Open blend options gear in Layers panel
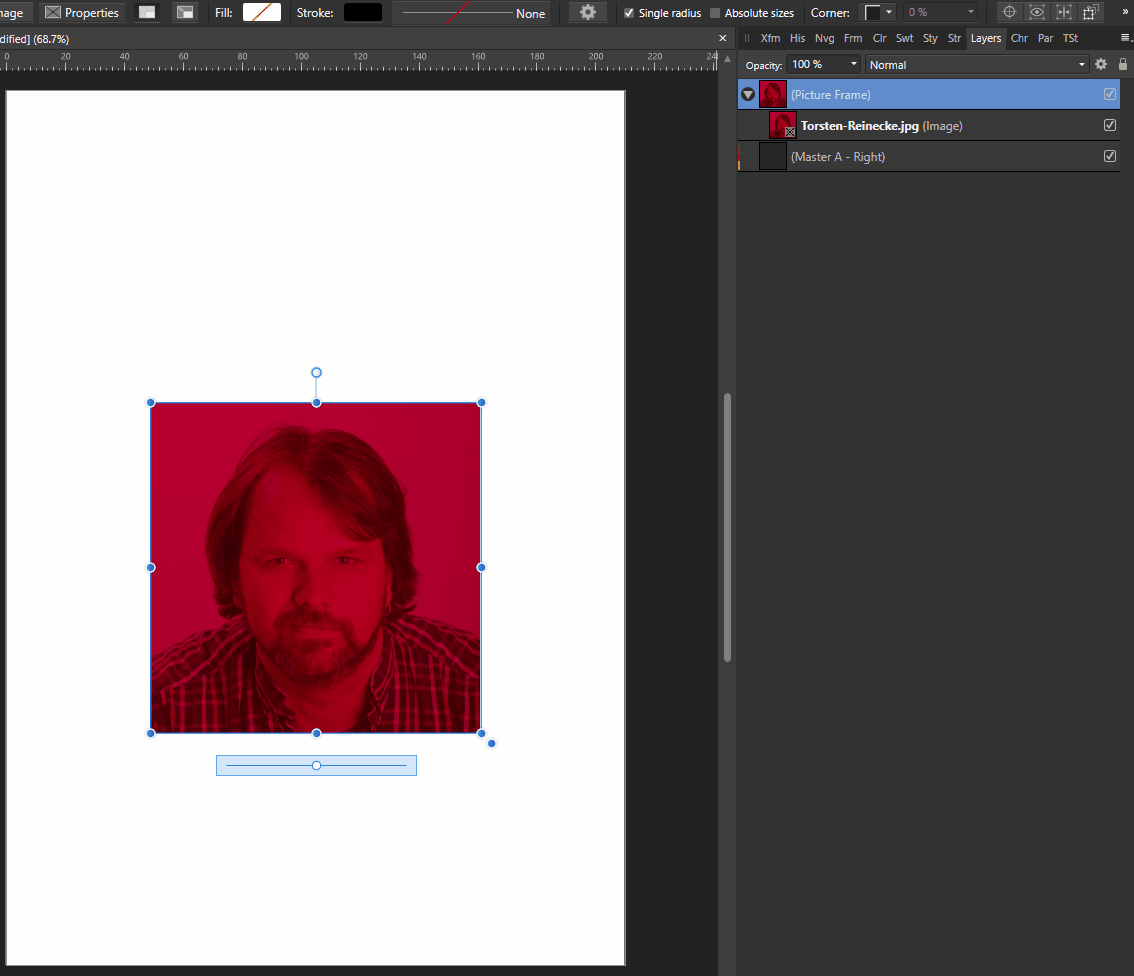This screenshot has width=1134, height=976. [1101, 64]
